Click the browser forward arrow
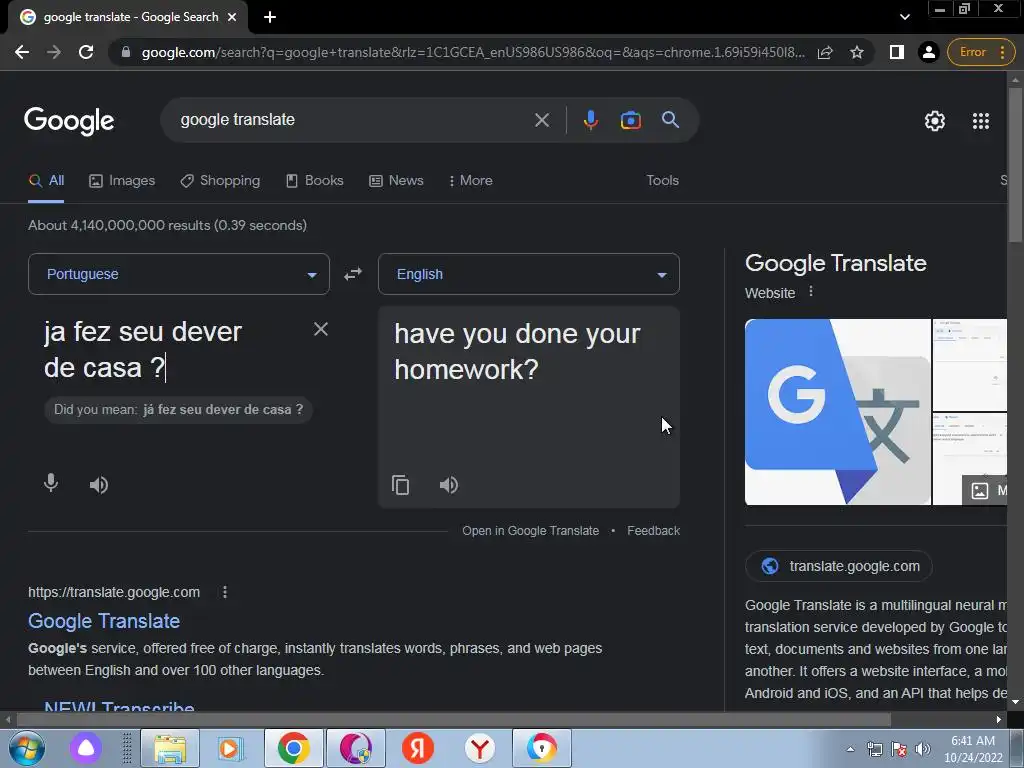This screenshot has height=768, width=1024. (54, 52)
